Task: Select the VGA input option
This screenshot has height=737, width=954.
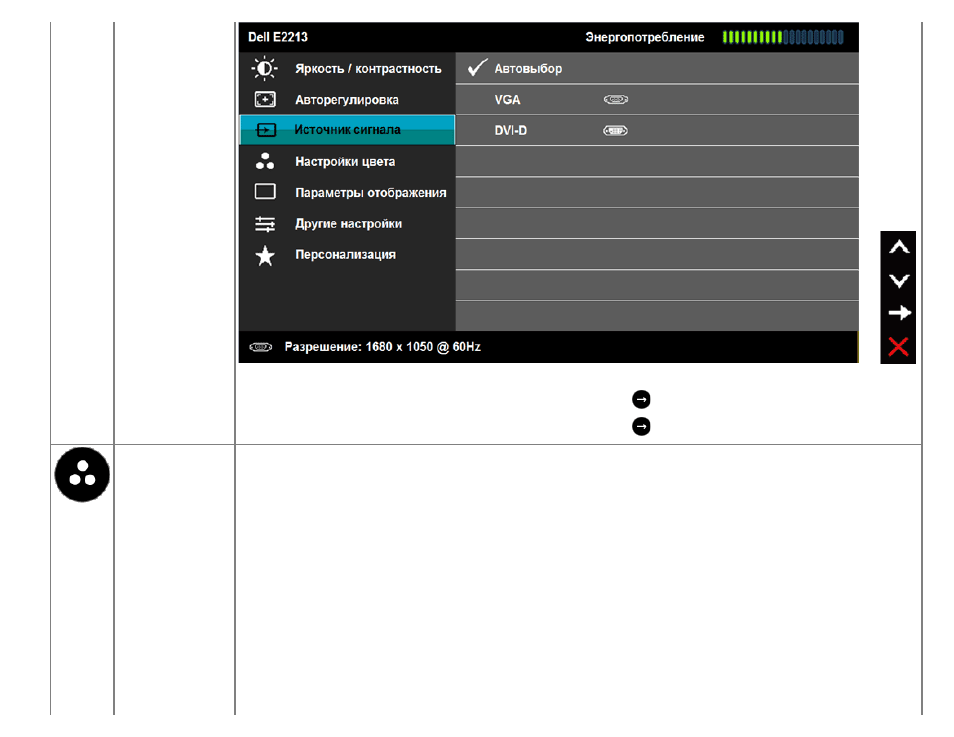Action: (x=657, y=99)
